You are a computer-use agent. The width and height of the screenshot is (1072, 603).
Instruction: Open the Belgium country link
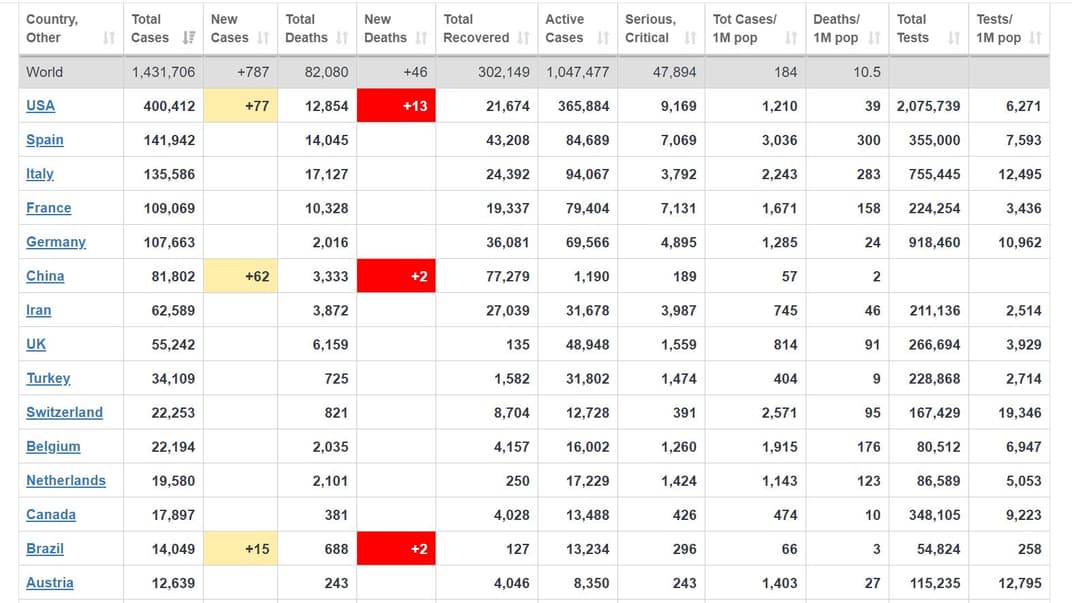tap(53, 447)
